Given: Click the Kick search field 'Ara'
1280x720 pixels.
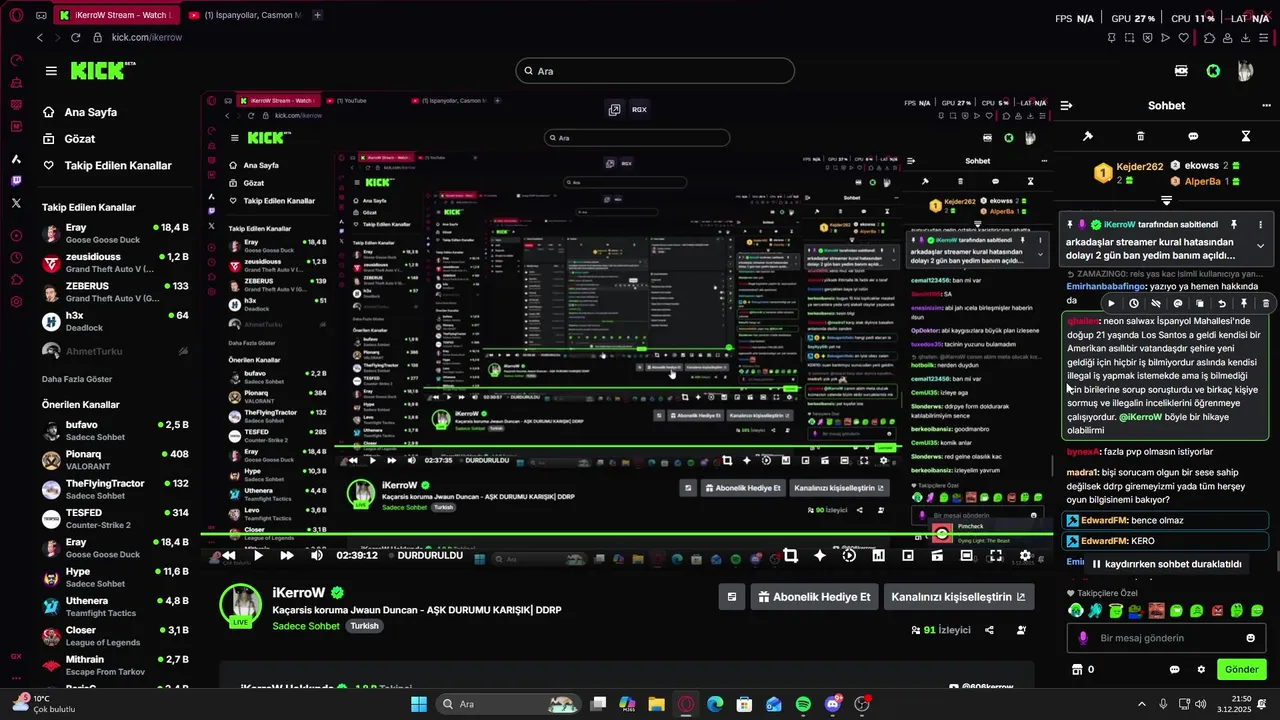Looking at the screenshot, I should (655, 71).
